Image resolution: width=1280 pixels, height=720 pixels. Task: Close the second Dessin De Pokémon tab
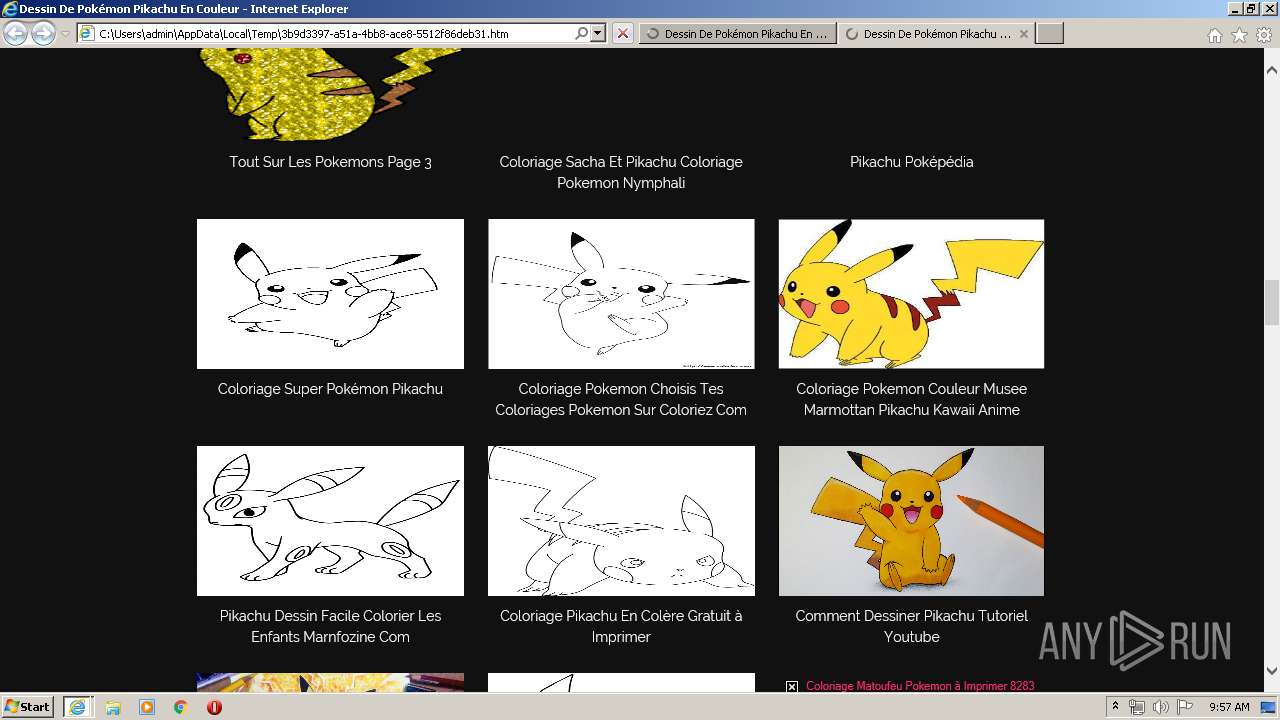coord(1023,34)
